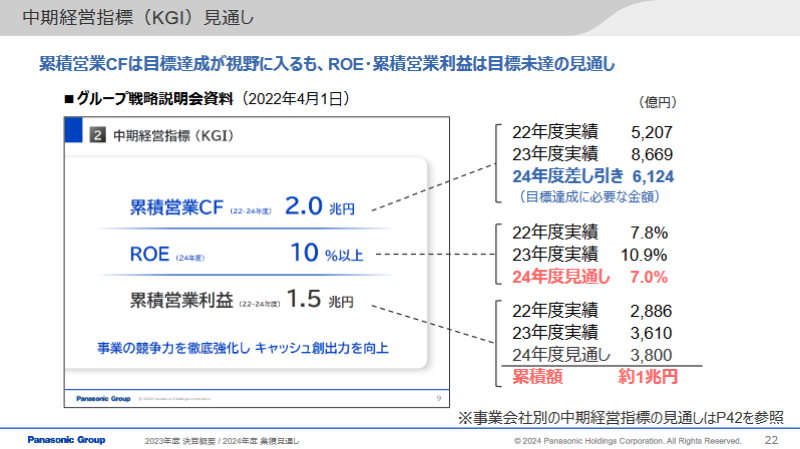This screenshot has width=800, height=449.
Task: Click 24年度差し引き 6,124 row
Action: pyautogui.click(x=593, y=176)
